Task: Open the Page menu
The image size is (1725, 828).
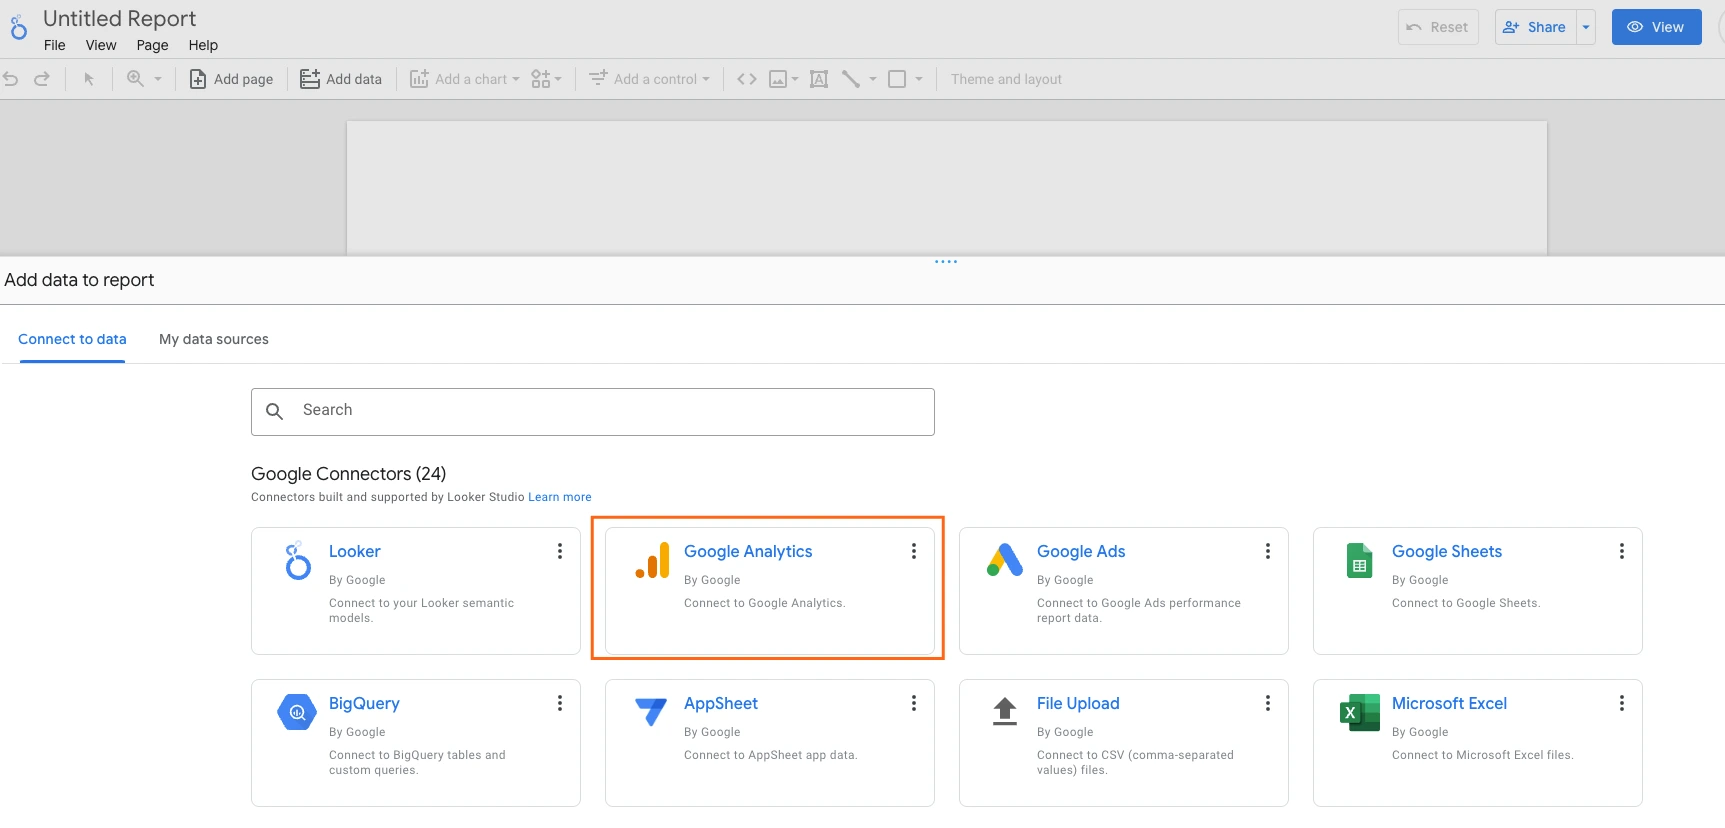Action: [152, 45]
